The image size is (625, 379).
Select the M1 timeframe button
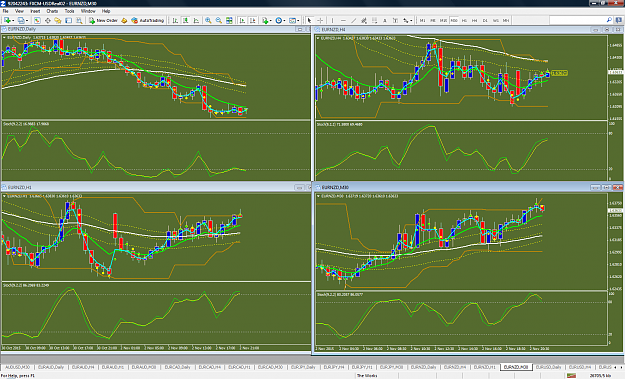pos(423,20)
